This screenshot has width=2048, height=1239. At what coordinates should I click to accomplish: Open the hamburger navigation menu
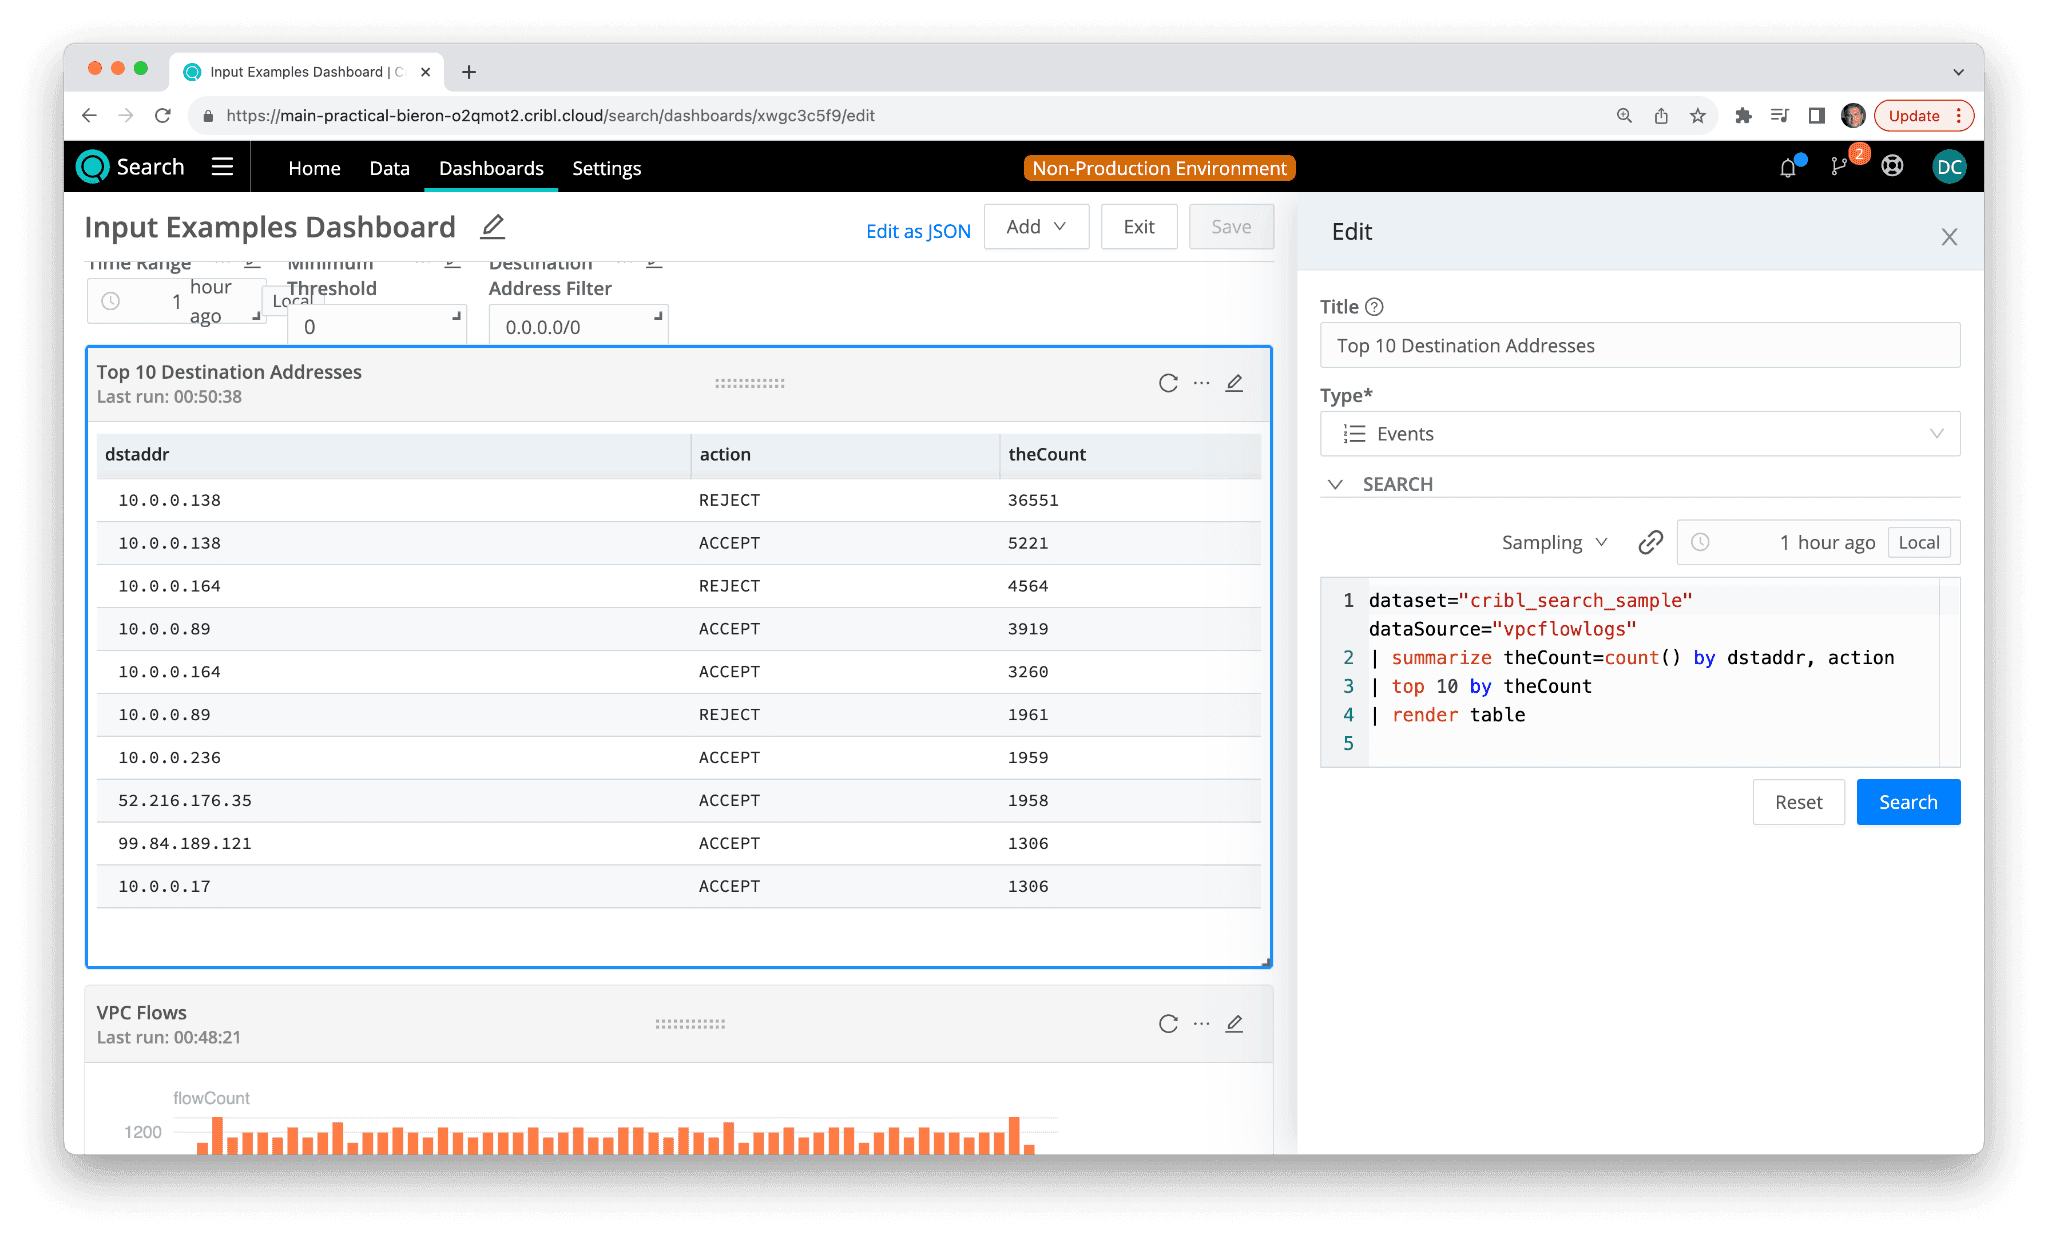(222, 167)
